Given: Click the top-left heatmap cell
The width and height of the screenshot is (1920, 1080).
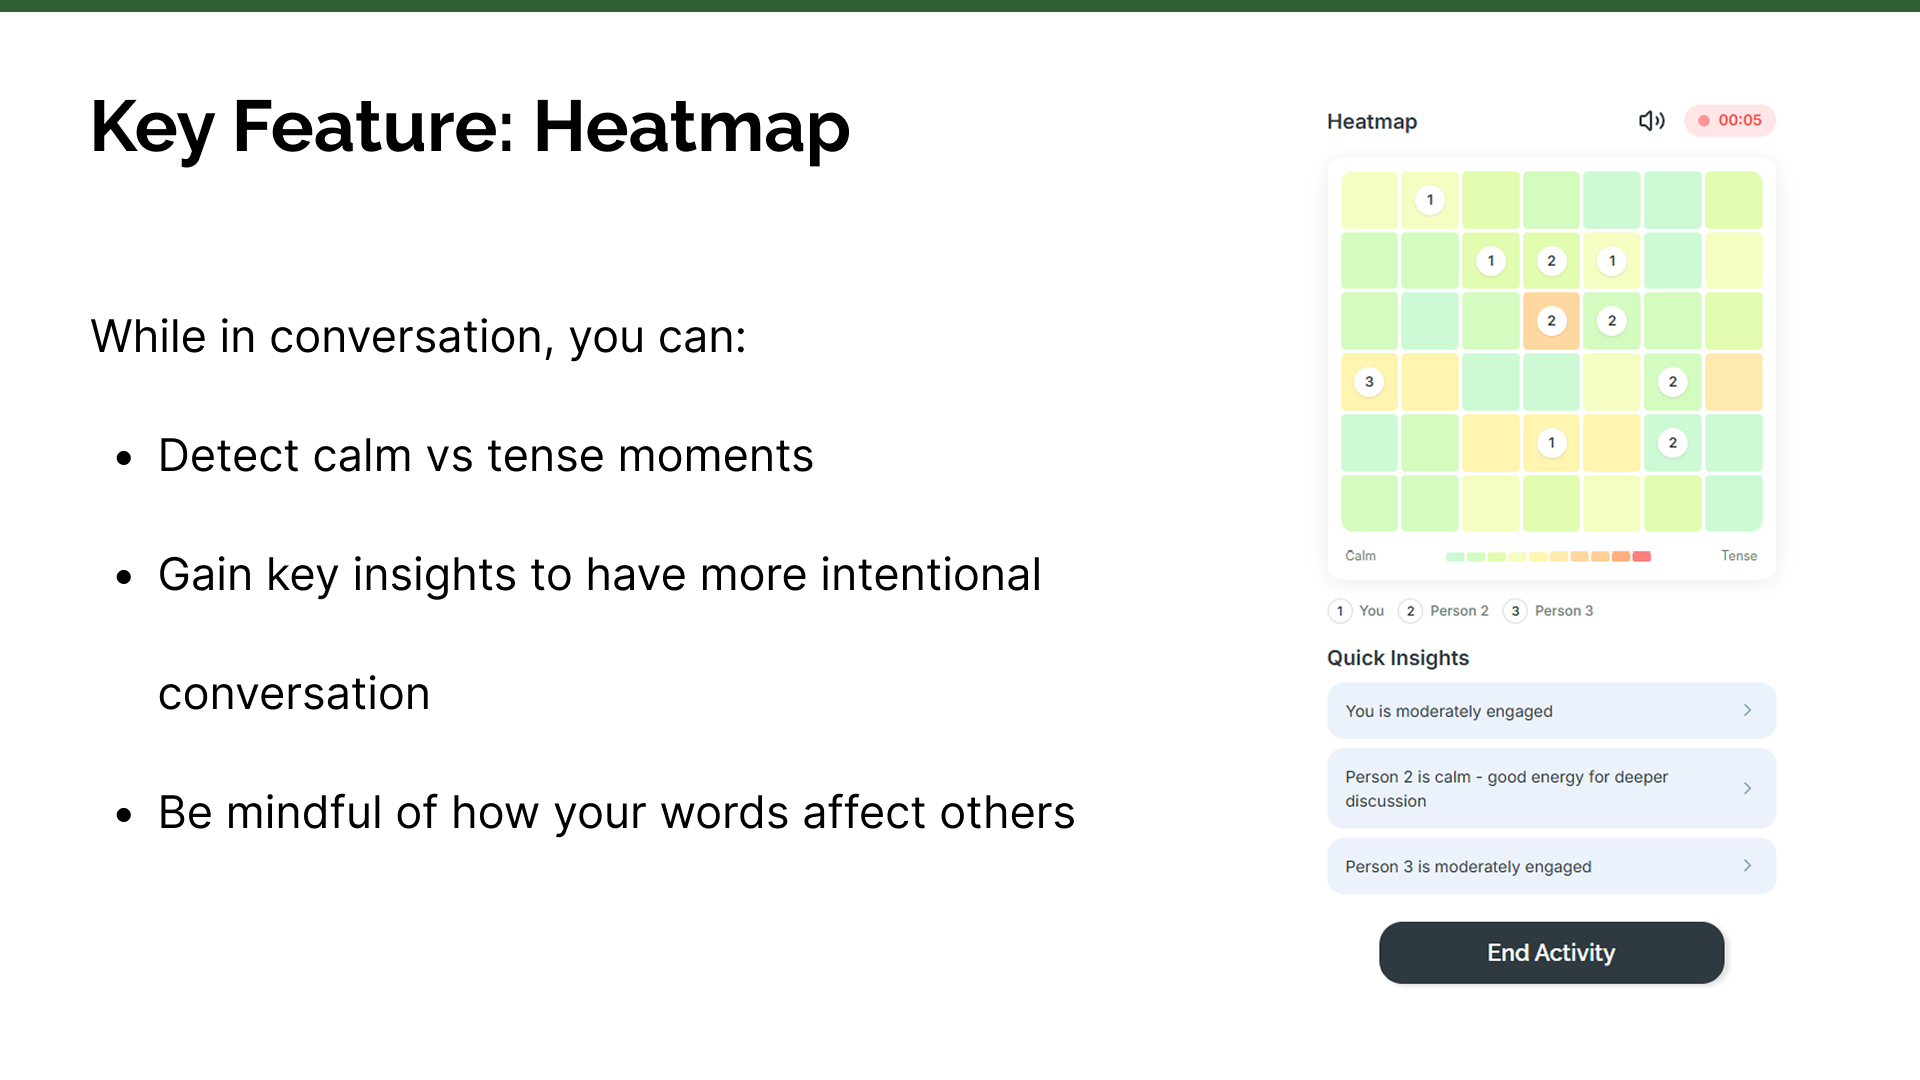Looking at the screenshot, I should (1369, 200).
